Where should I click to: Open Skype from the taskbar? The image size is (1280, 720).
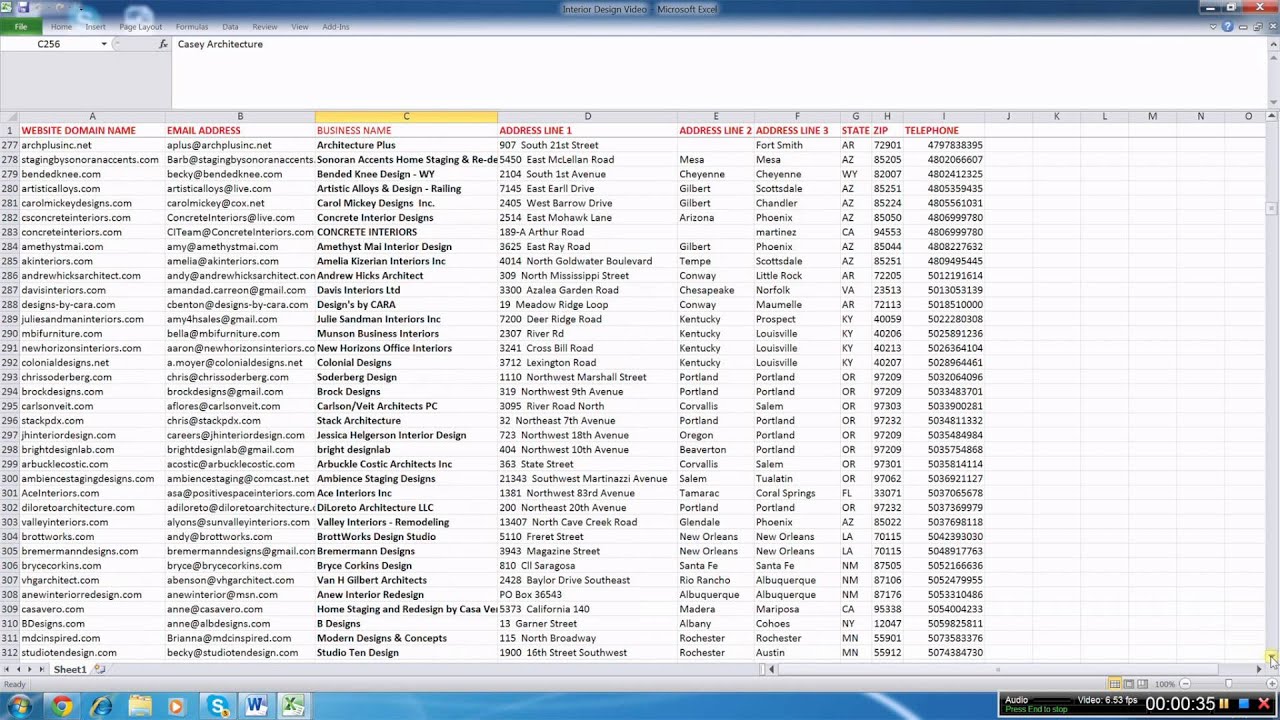point(218,706)
